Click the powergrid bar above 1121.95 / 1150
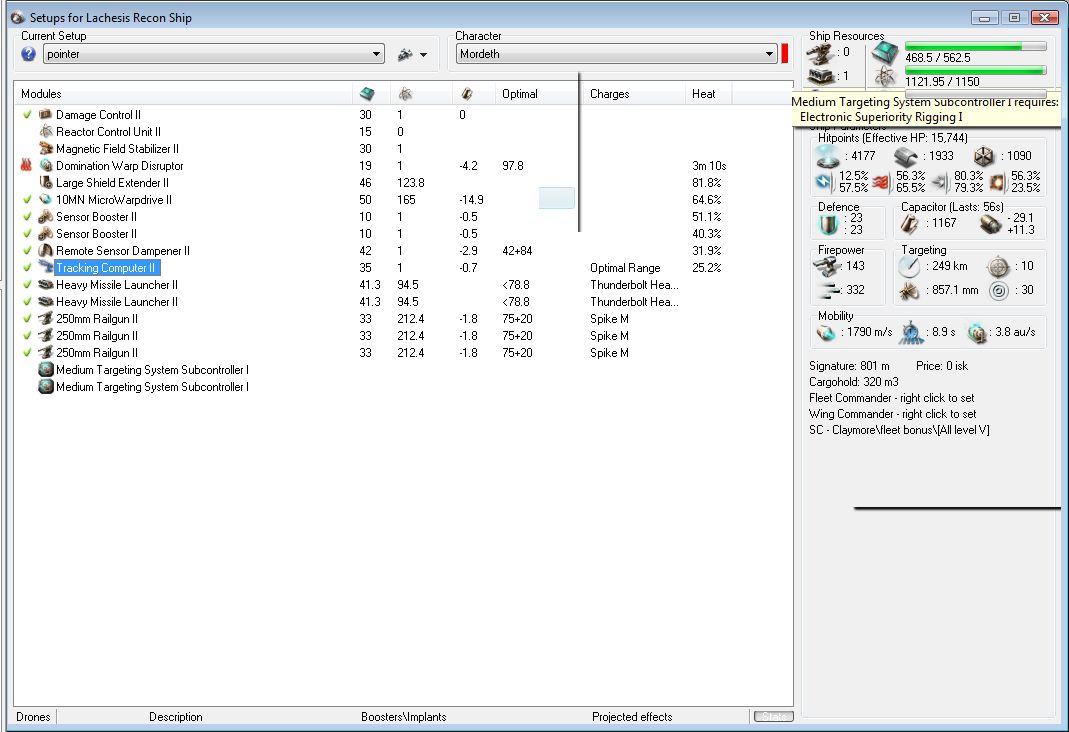1069x732 pixels. [976, 70]
